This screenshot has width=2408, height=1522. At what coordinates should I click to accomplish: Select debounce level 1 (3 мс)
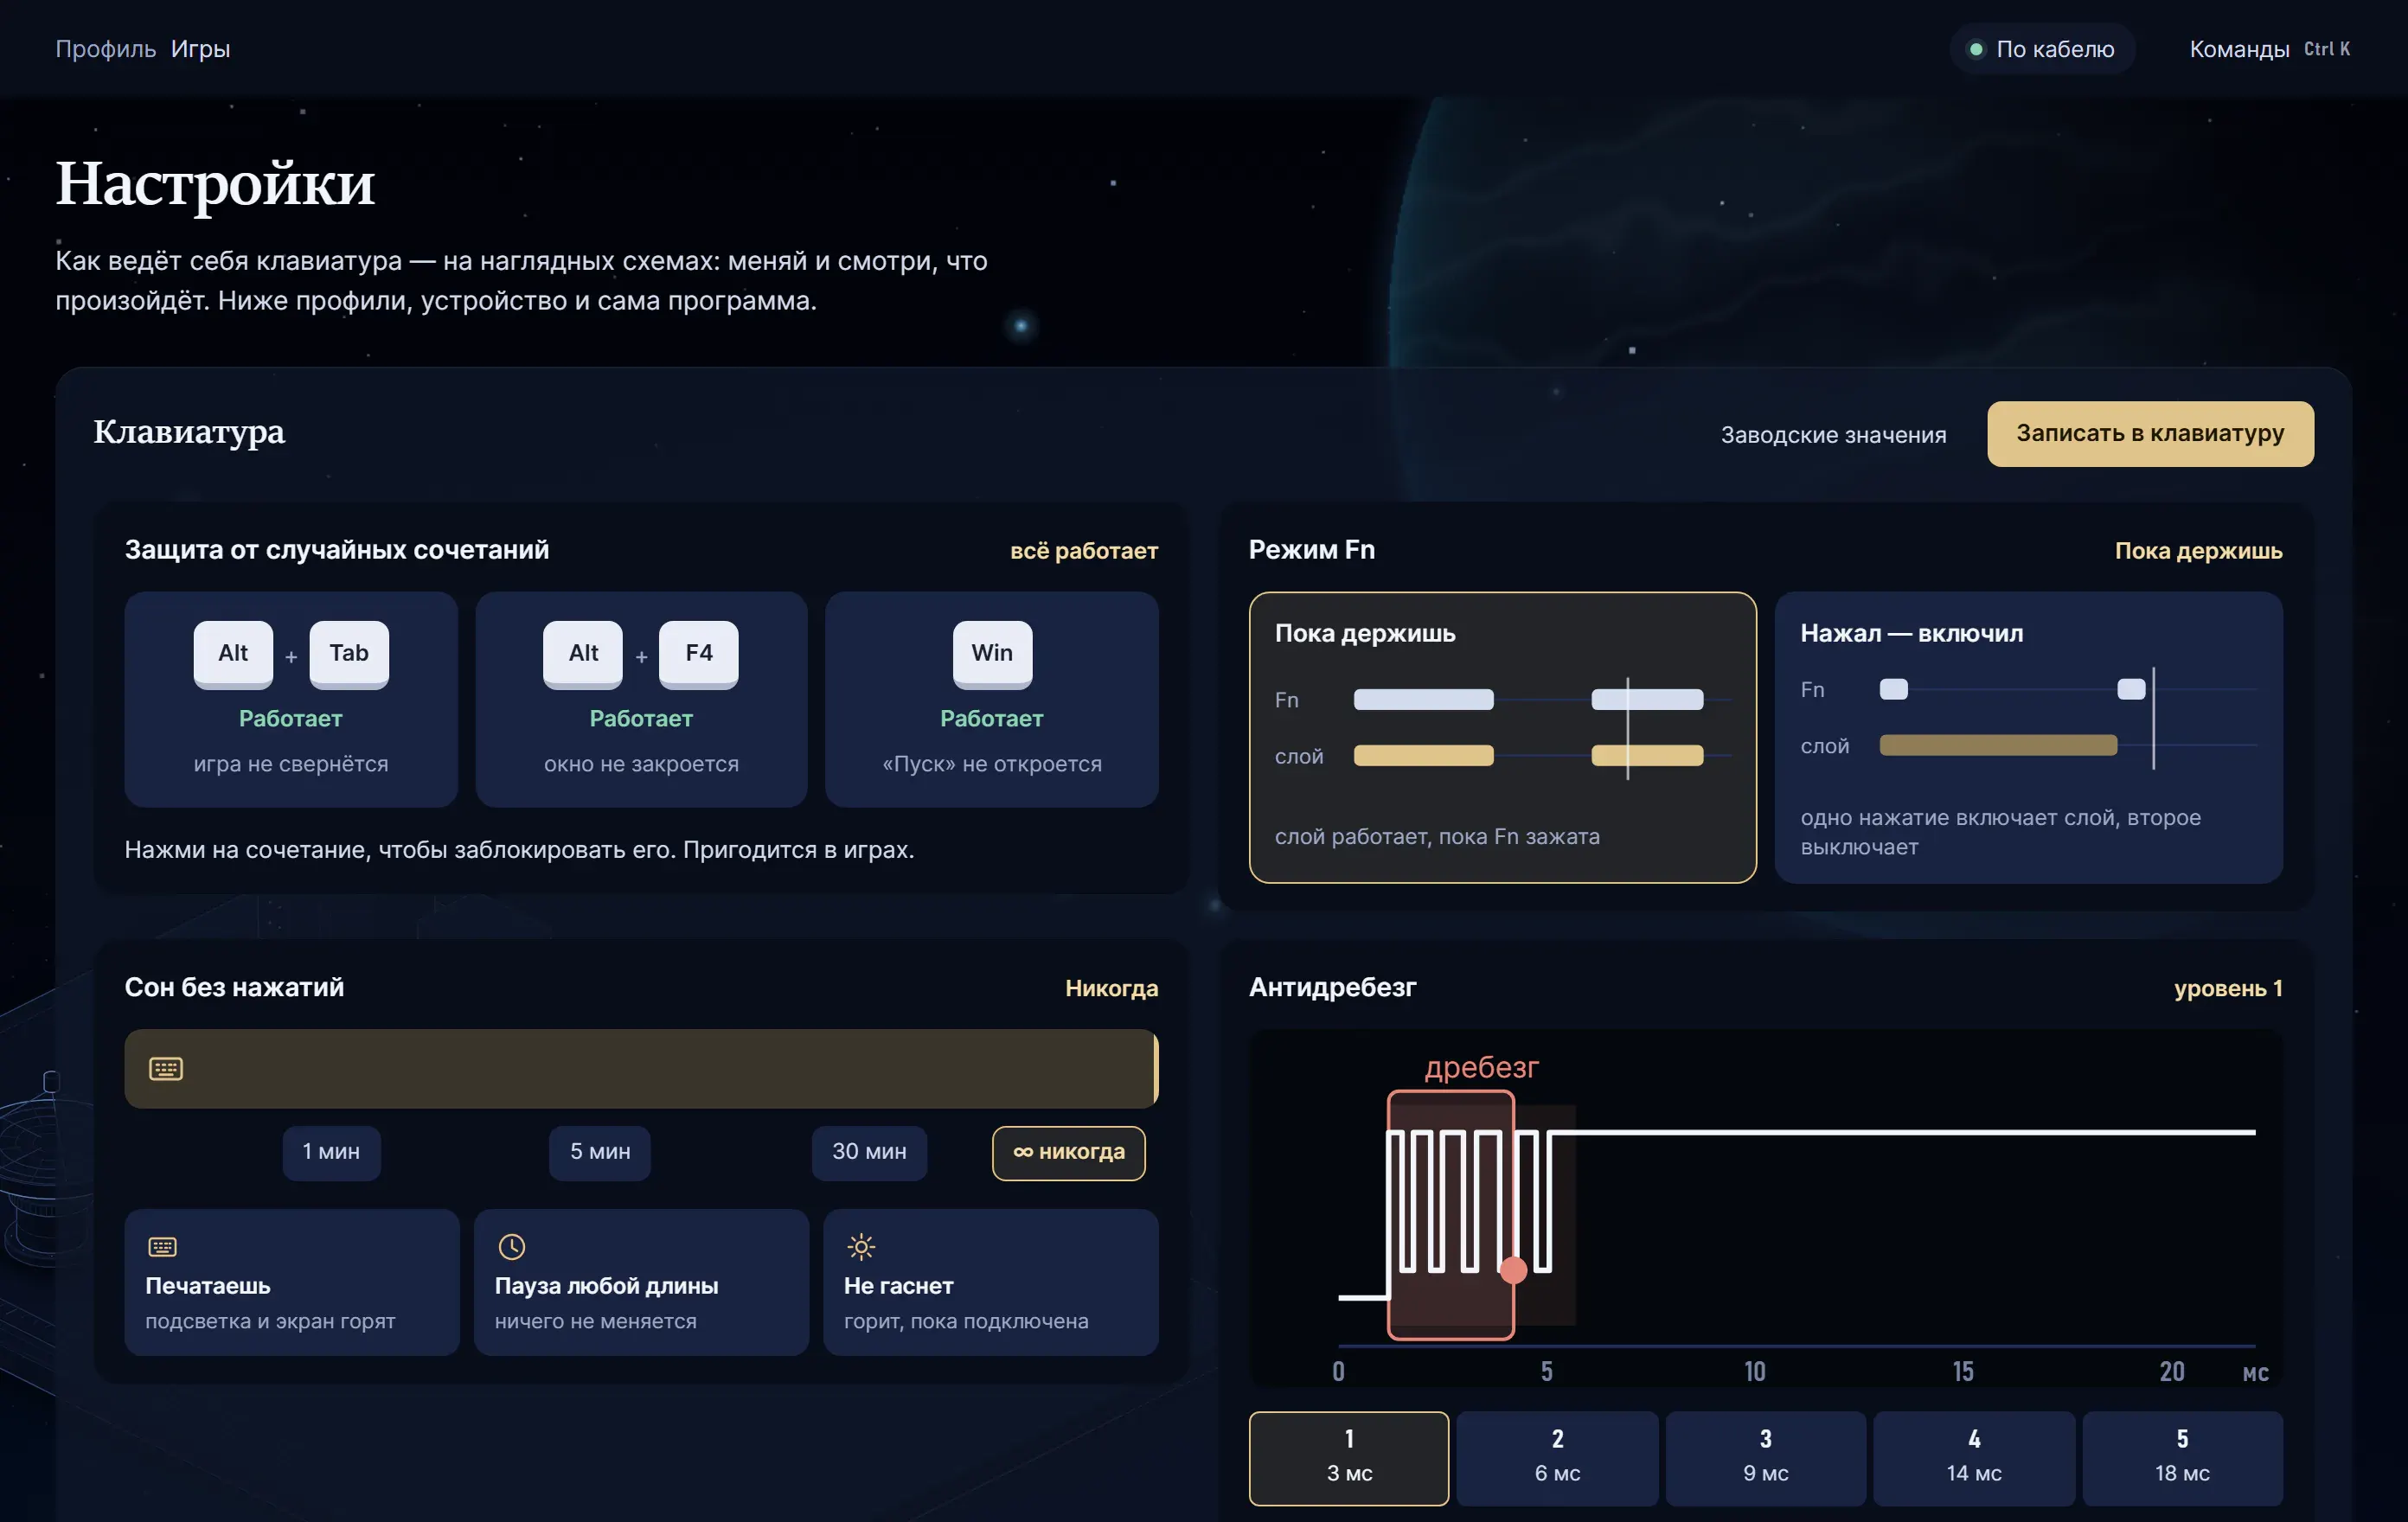[x=1348, y=1457]
